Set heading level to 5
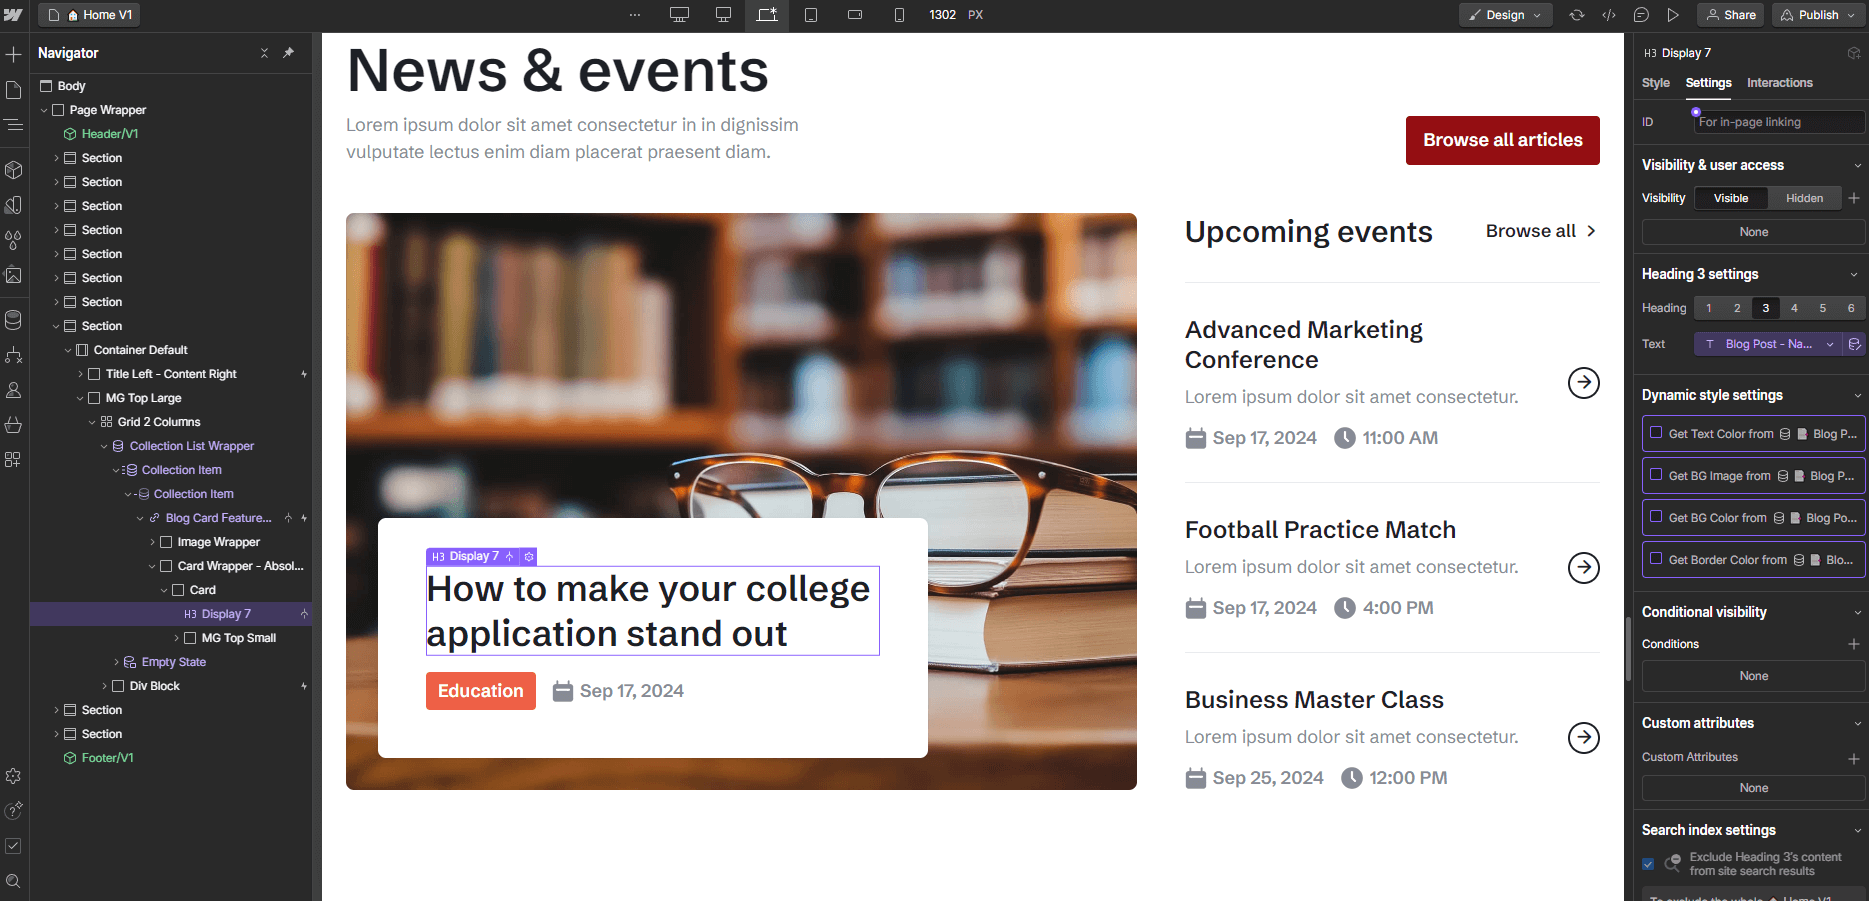This screenshot has width=1869, height=901. [x=1822, y=308]
